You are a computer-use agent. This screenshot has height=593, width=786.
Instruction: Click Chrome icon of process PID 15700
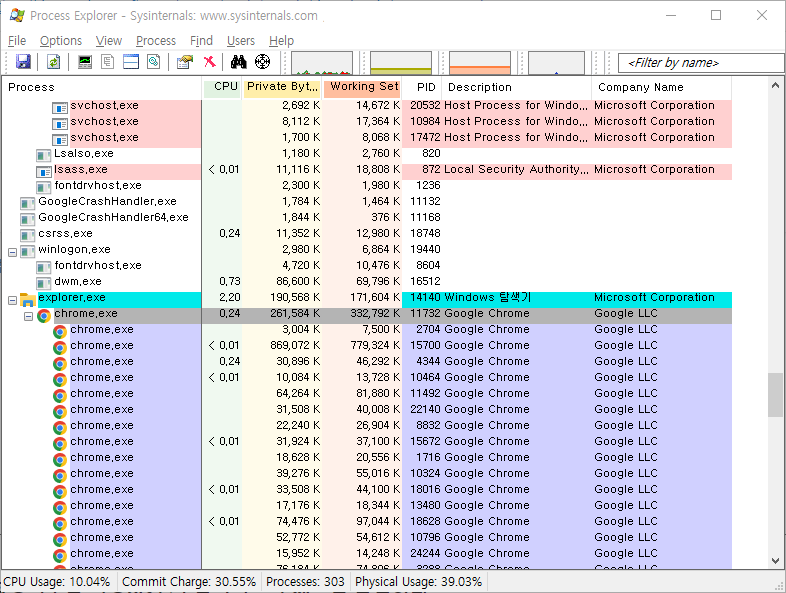pos(60,347)
